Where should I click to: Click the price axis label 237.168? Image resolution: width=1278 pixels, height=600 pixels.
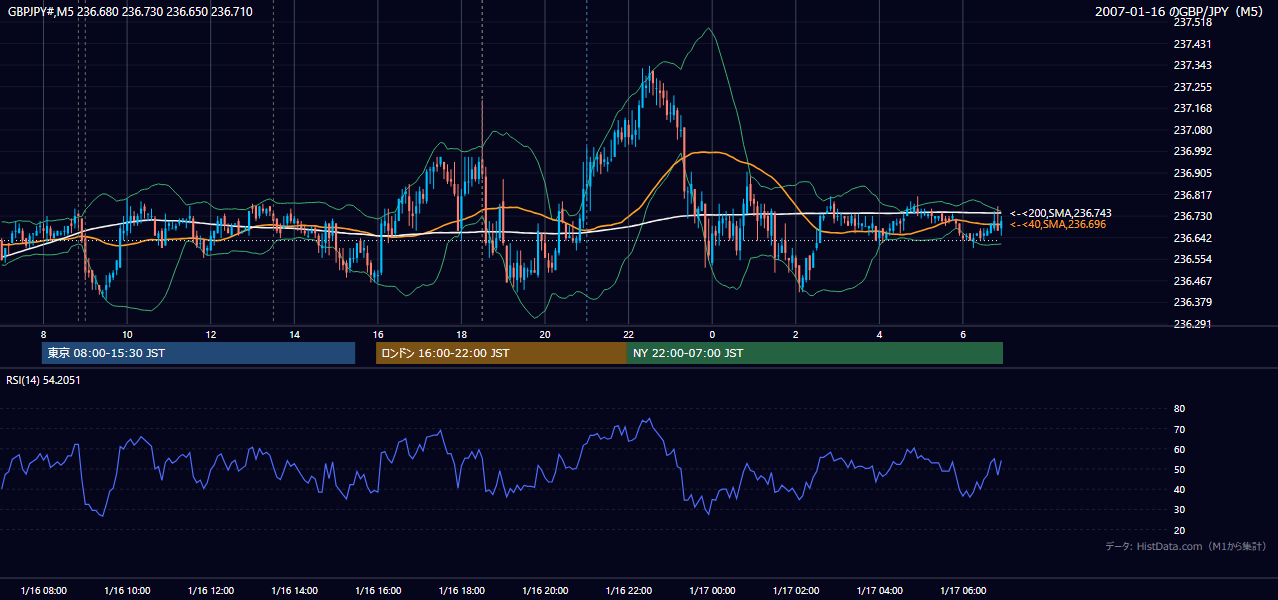[1192, 108]
